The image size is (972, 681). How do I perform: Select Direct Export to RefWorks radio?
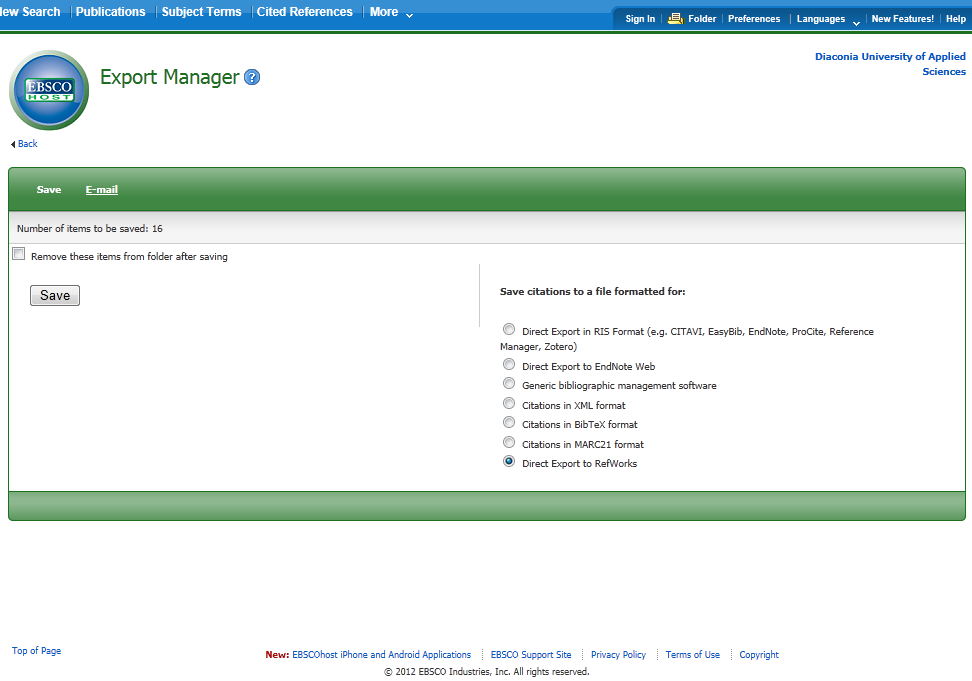tap(509, 462)
